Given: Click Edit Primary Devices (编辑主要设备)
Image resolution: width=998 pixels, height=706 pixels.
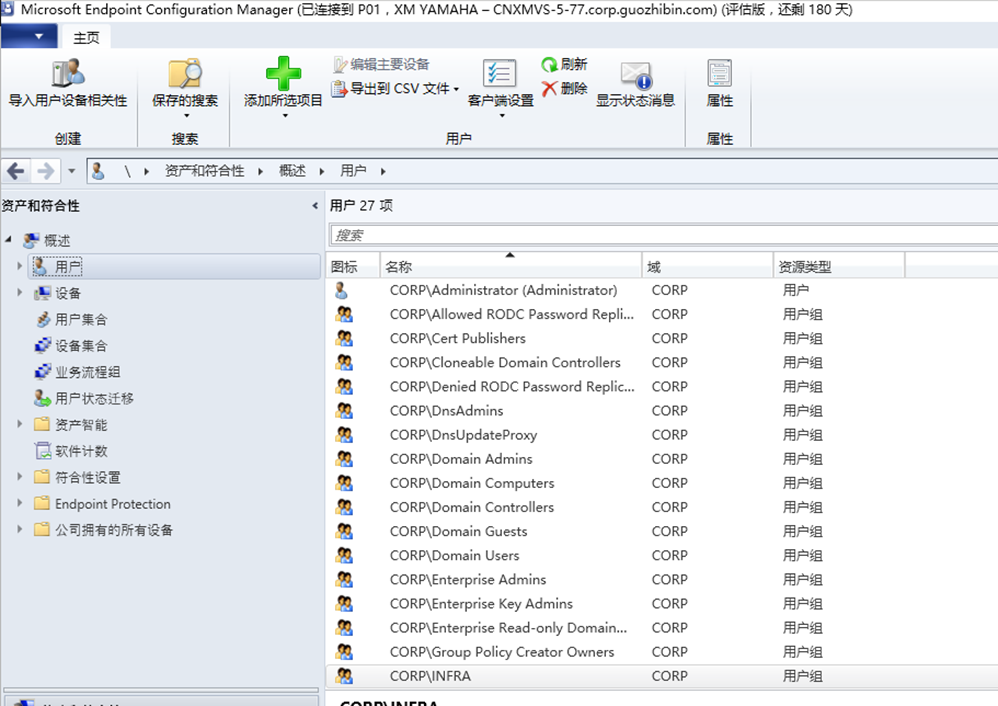Looking at the screenshot, I should (x=381, y=64).
